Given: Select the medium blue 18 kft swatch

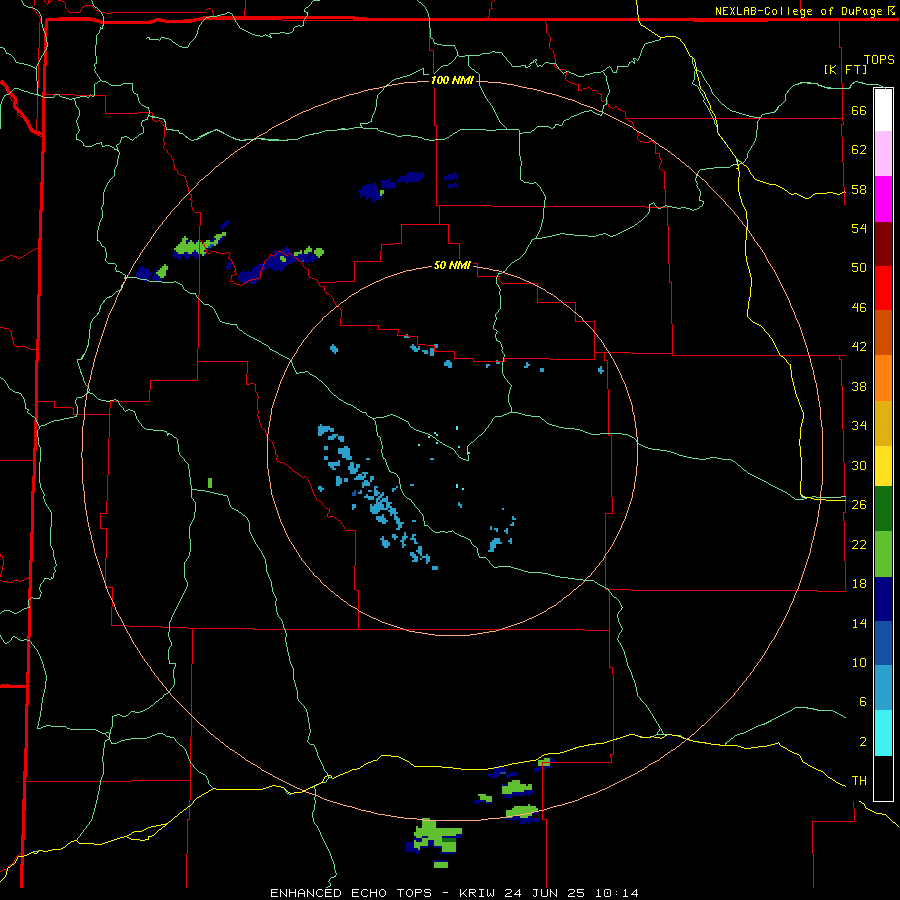Looking at the screenshot, I should coord(883,643).
